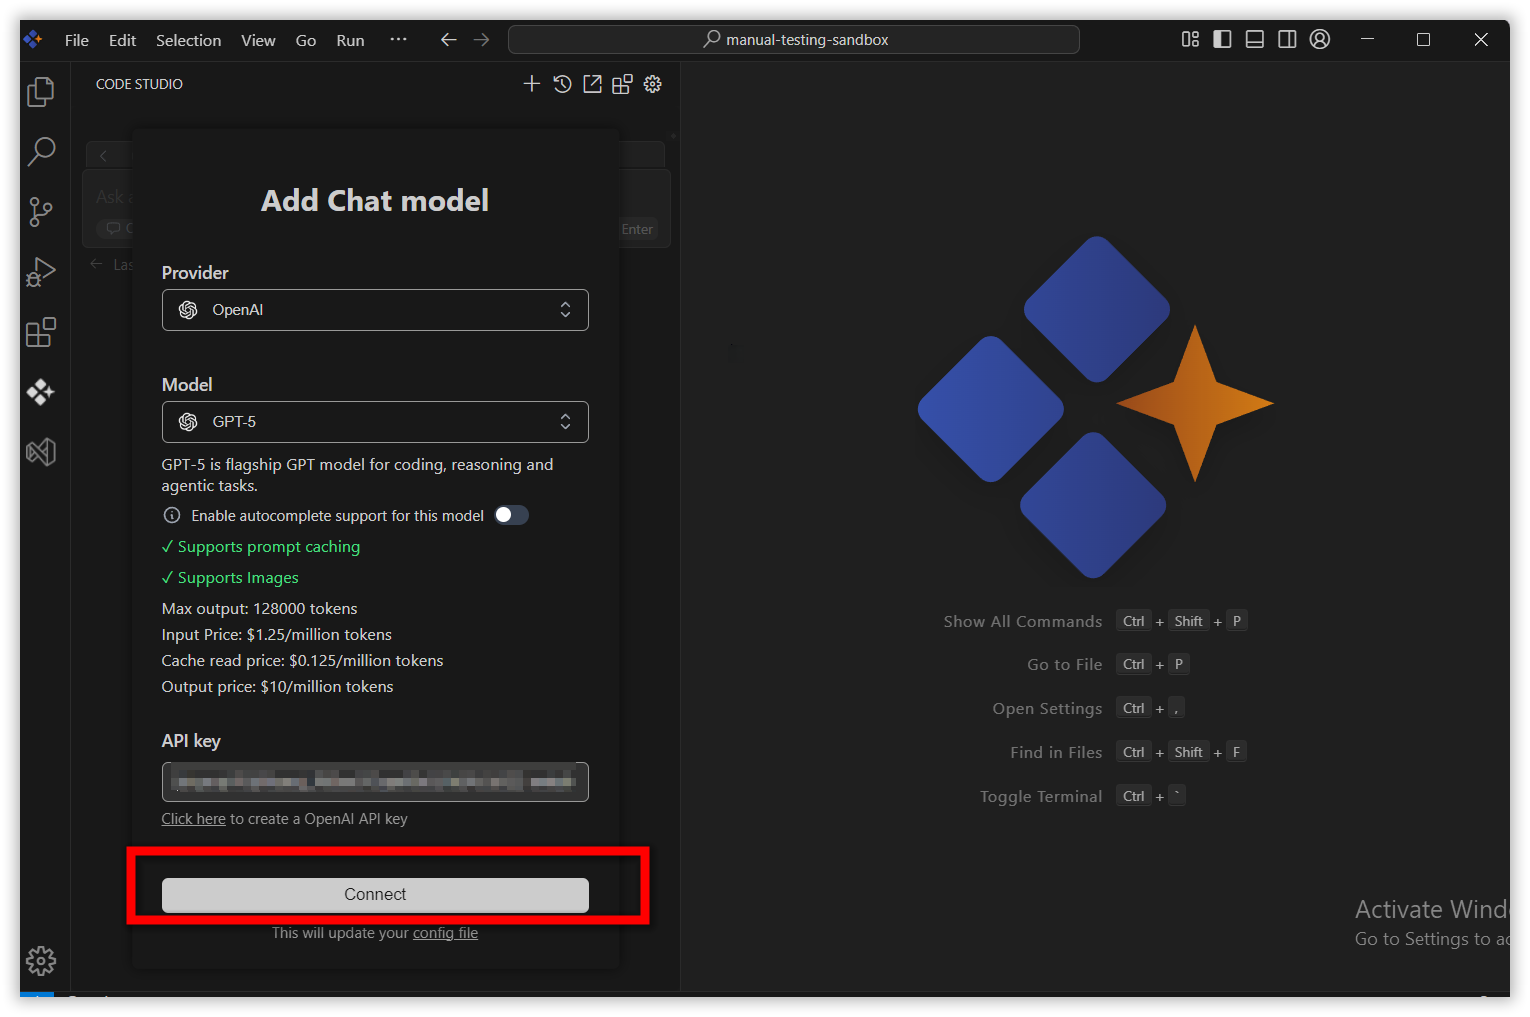Open the Provider dropdown showing OpenAI
This screenshot has height=1017, width=1530.
pyautogui.click(x=375, y=310)
